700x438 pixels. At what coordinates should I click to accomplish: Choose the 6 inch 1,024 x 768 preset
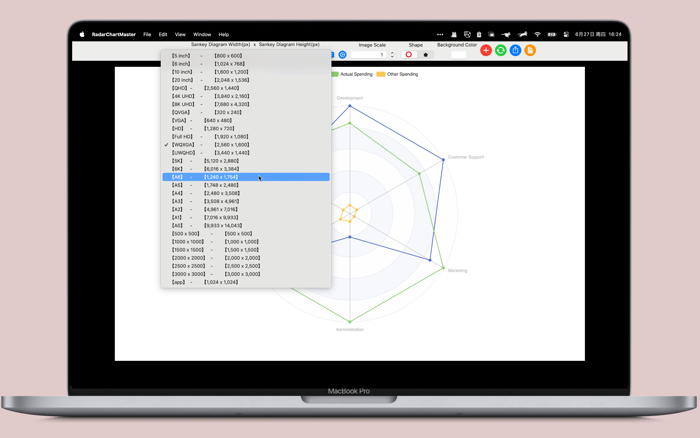(246, 64)
